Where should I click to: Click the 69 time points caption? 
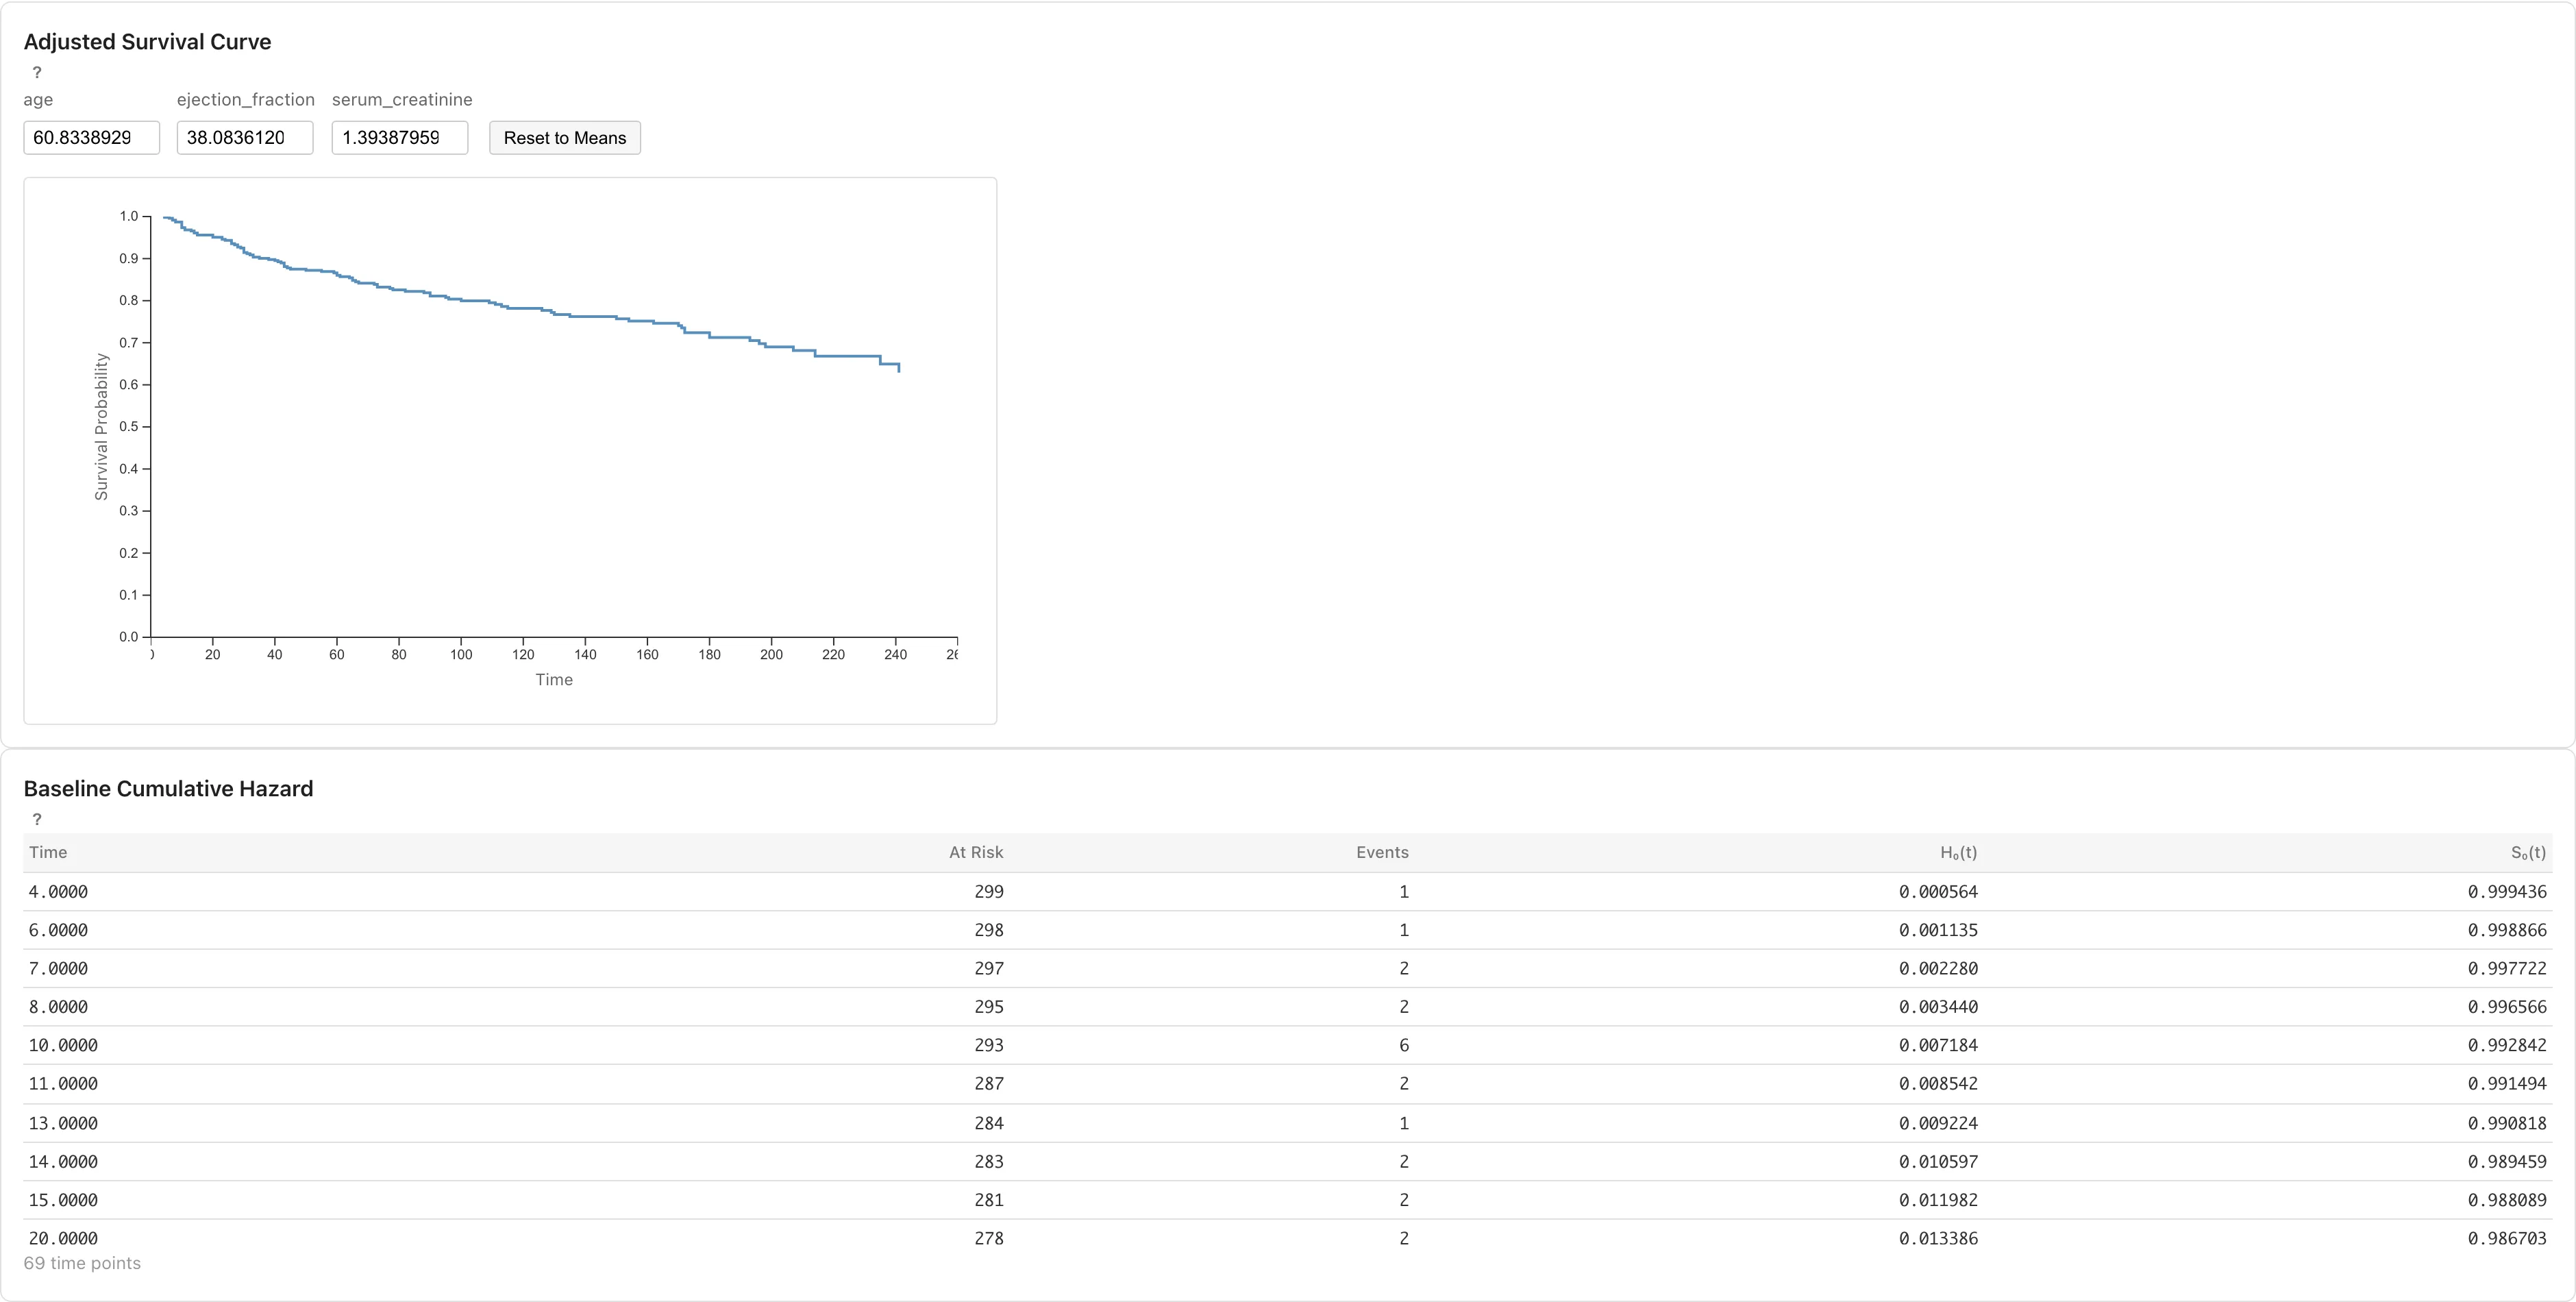82,1263
